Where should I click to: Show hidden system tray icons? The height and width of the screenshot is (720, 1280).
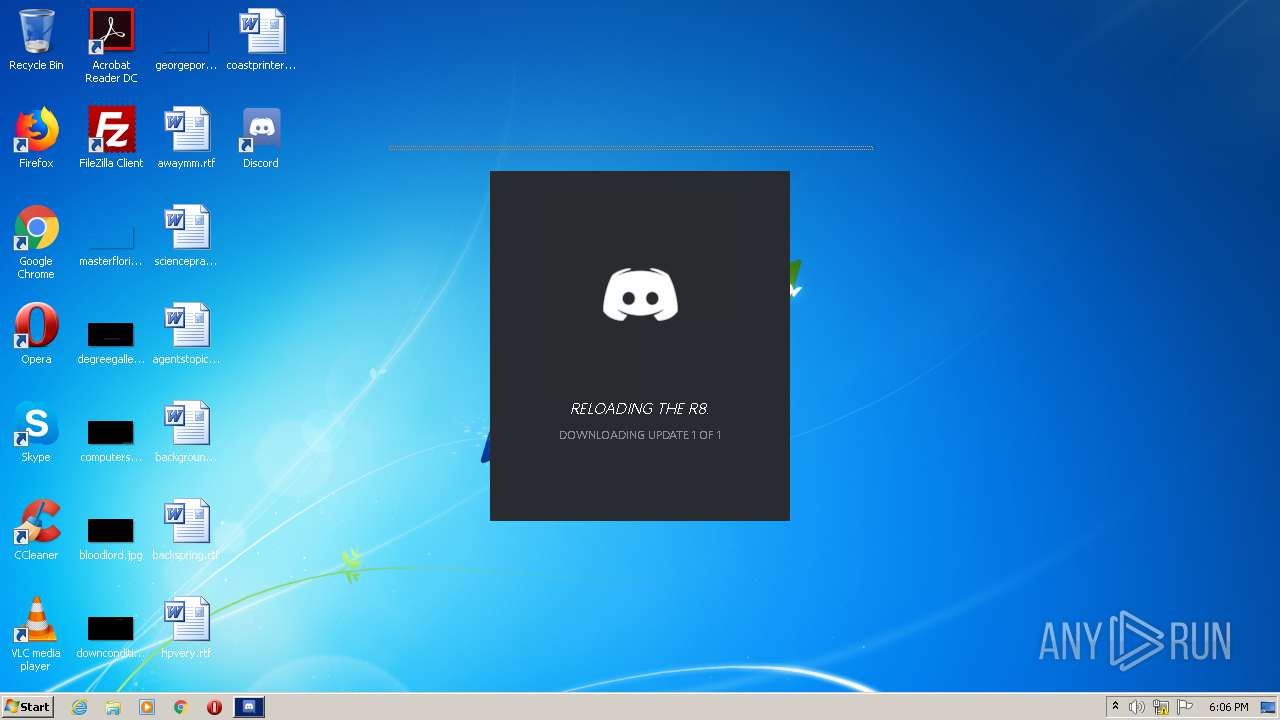1115,707
